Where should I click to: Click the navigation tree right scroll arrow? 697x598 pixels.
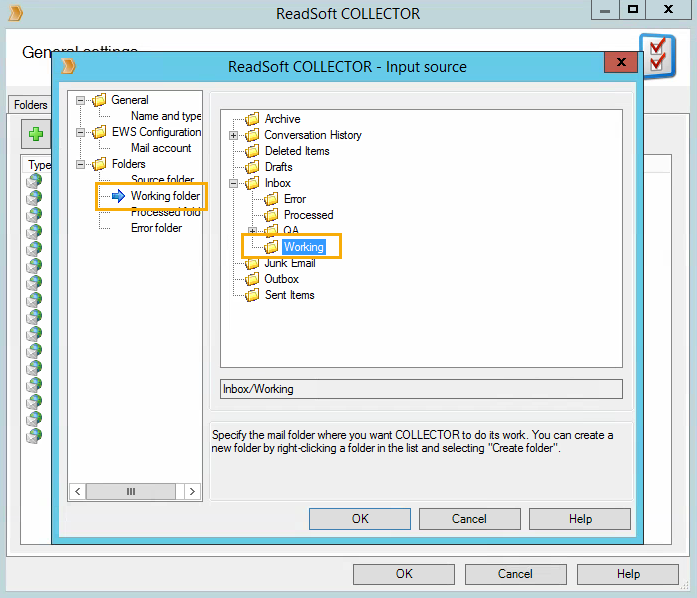click(192, 491)
